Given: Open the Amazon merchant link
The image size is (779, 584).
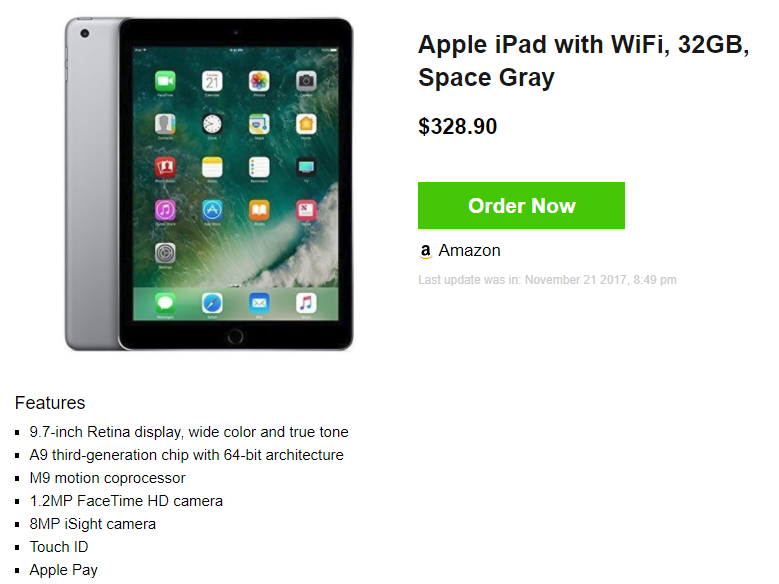Looking at the screenshot, I should coord(469,250).
